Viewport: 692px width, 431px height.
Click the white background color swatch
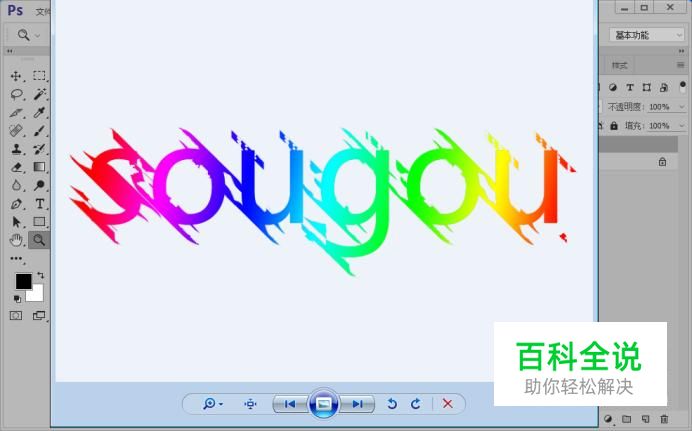coord(36,295)
